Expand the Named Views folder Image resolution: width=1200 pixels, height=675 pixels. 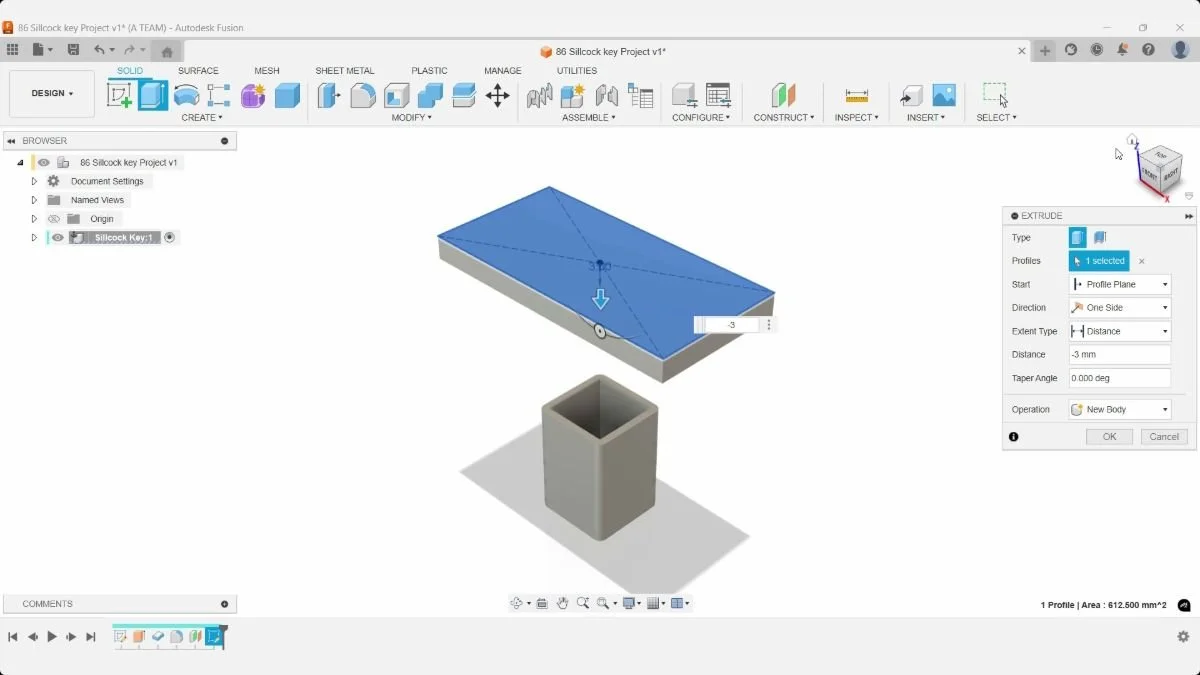click(x=34, y=200)
